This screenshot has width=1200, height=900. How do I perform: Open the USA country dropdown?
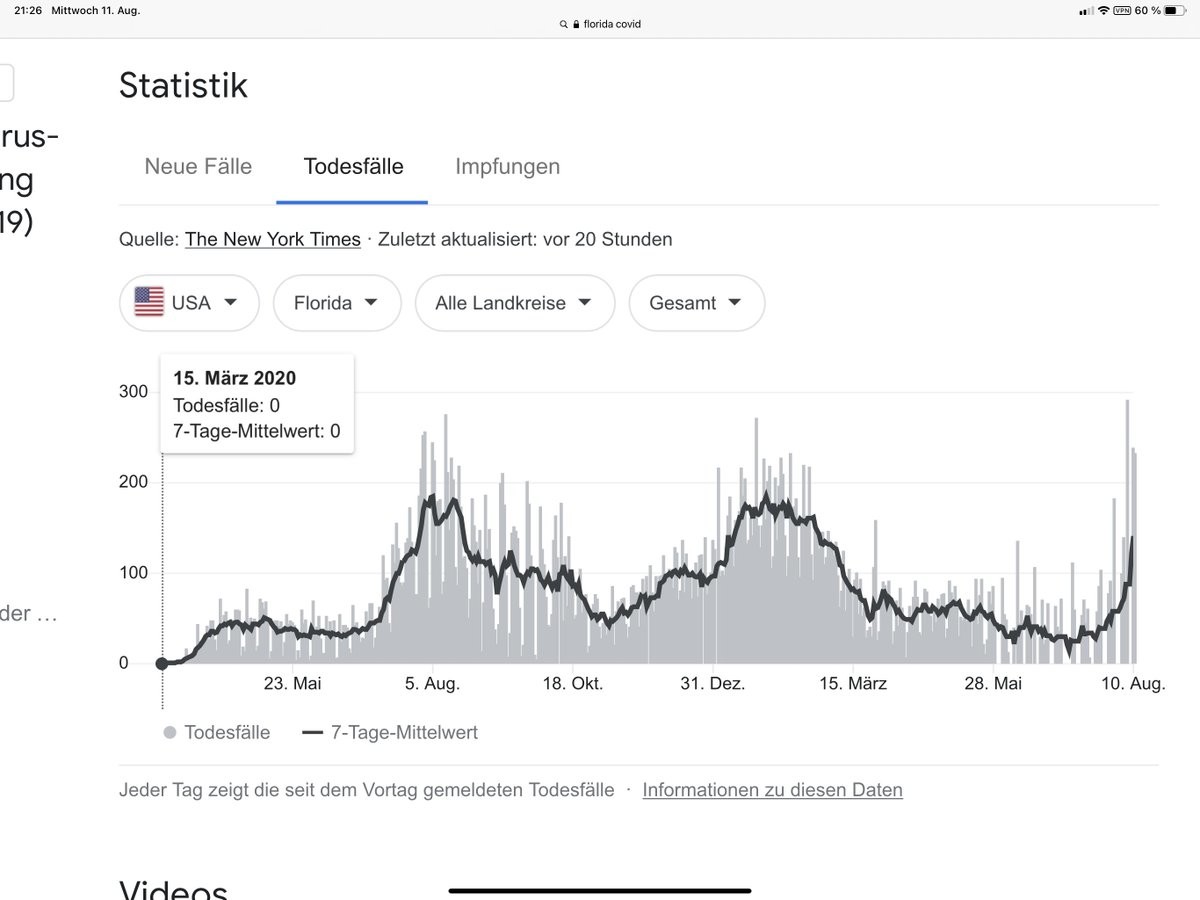(189, 303)
